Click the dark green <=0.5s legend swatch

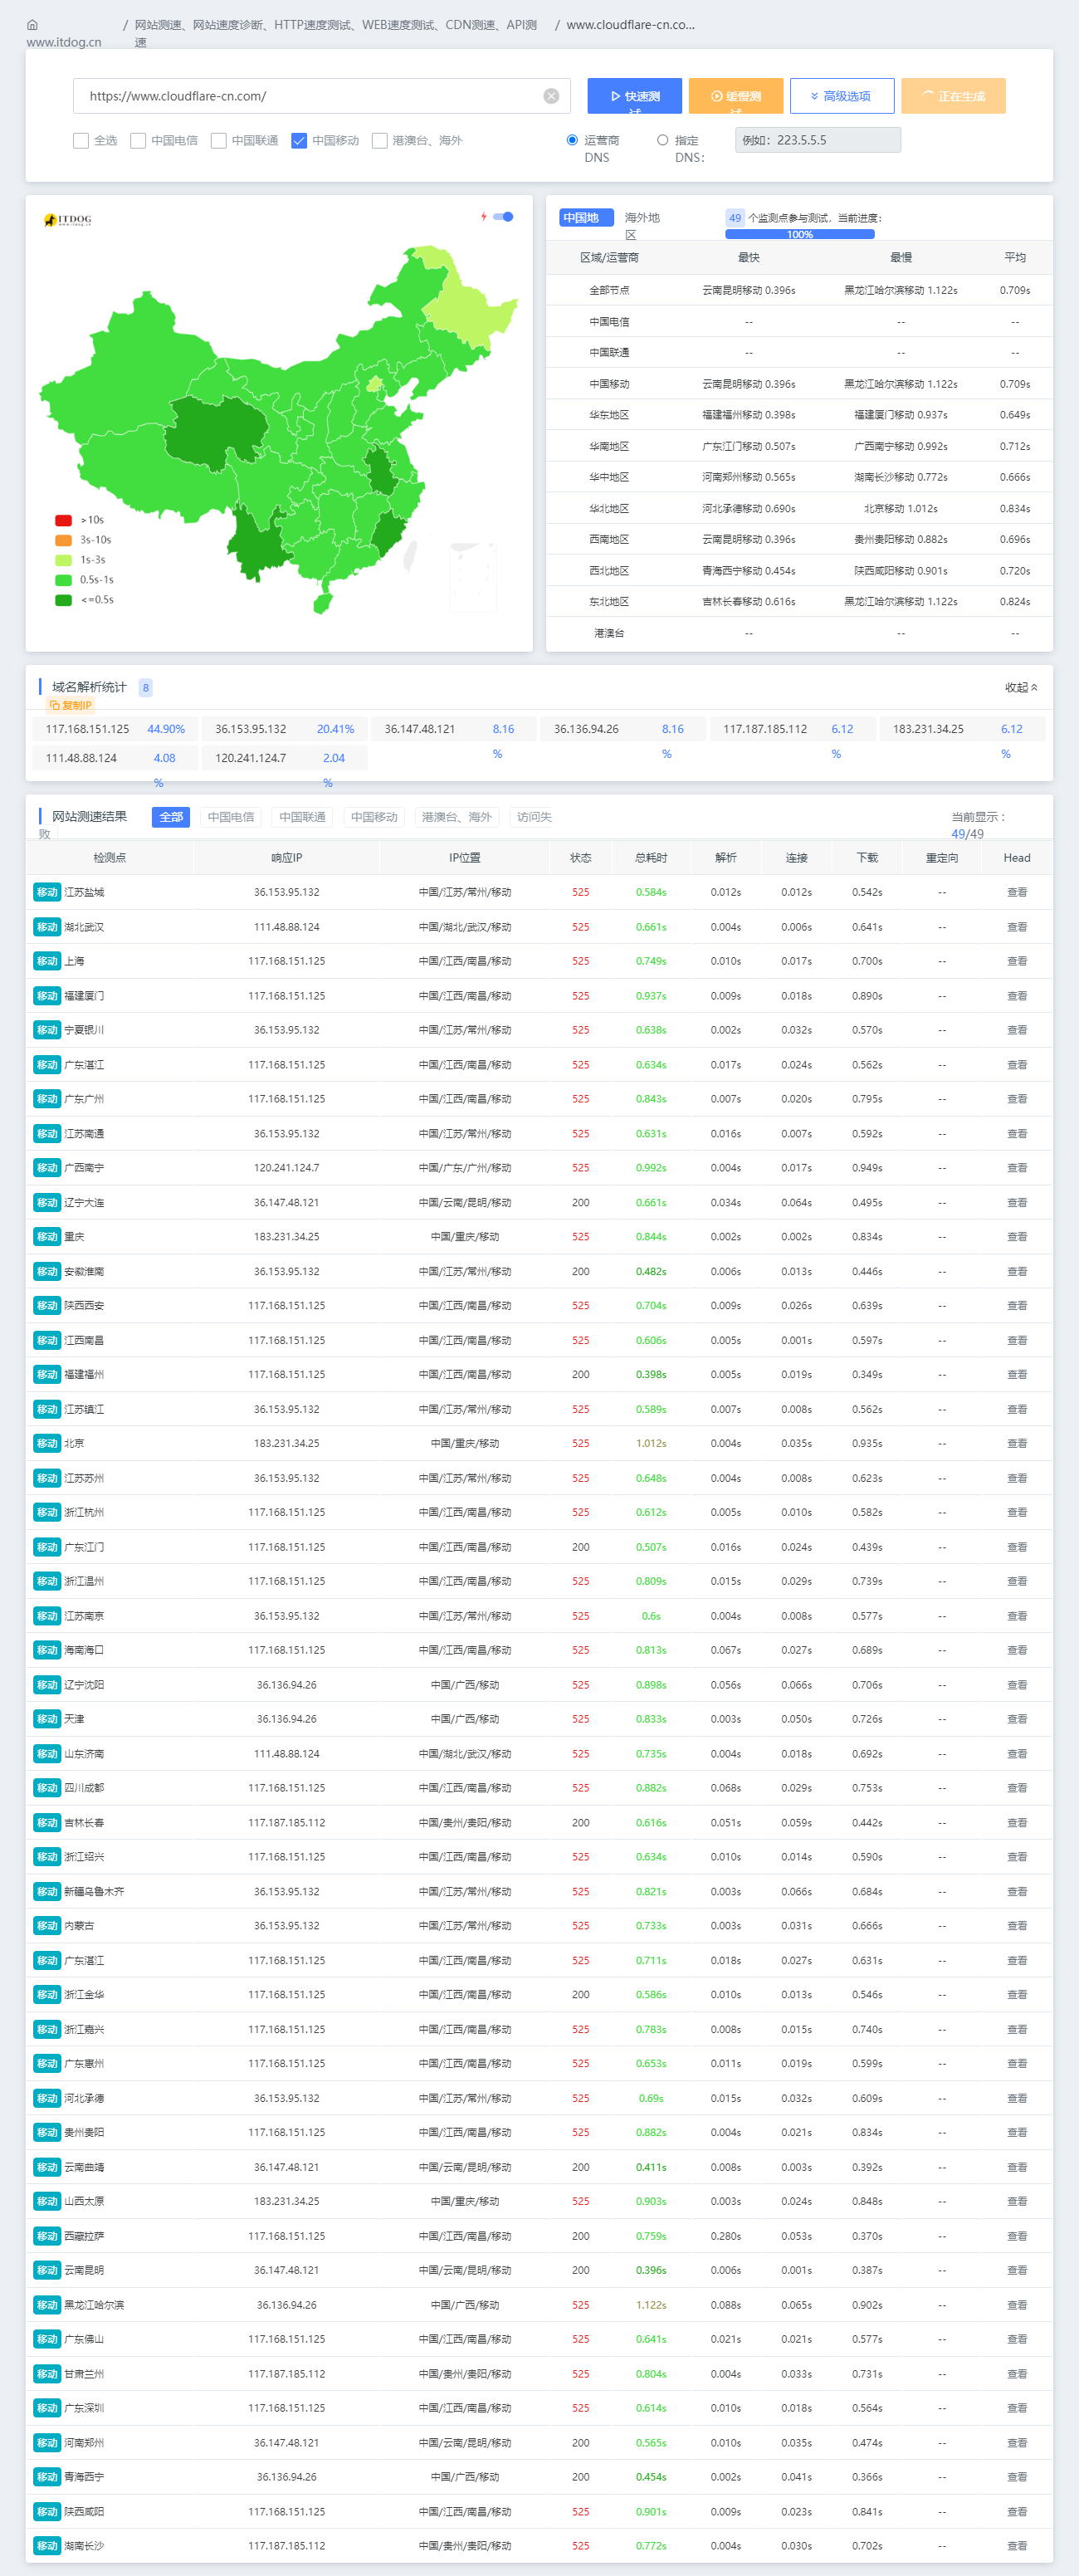pyautogui.click(x=63, y=600)
